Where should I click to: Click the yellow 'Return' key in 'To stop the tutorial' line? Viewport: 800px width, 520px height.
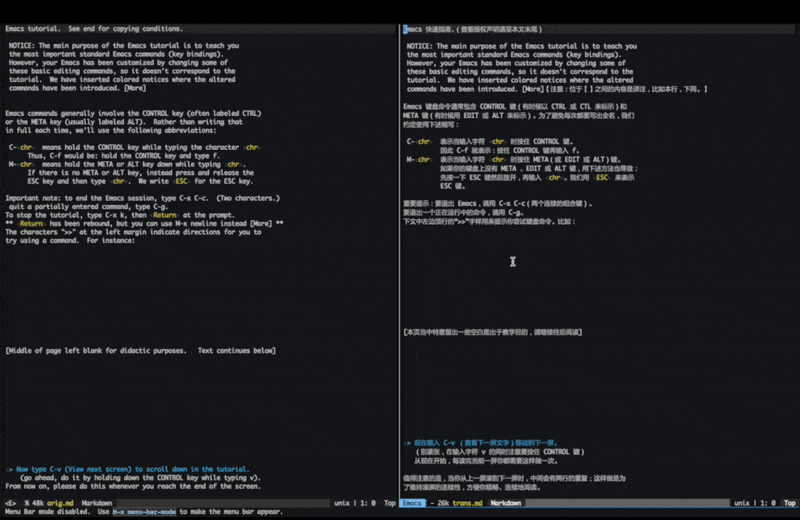coord(164,215)
